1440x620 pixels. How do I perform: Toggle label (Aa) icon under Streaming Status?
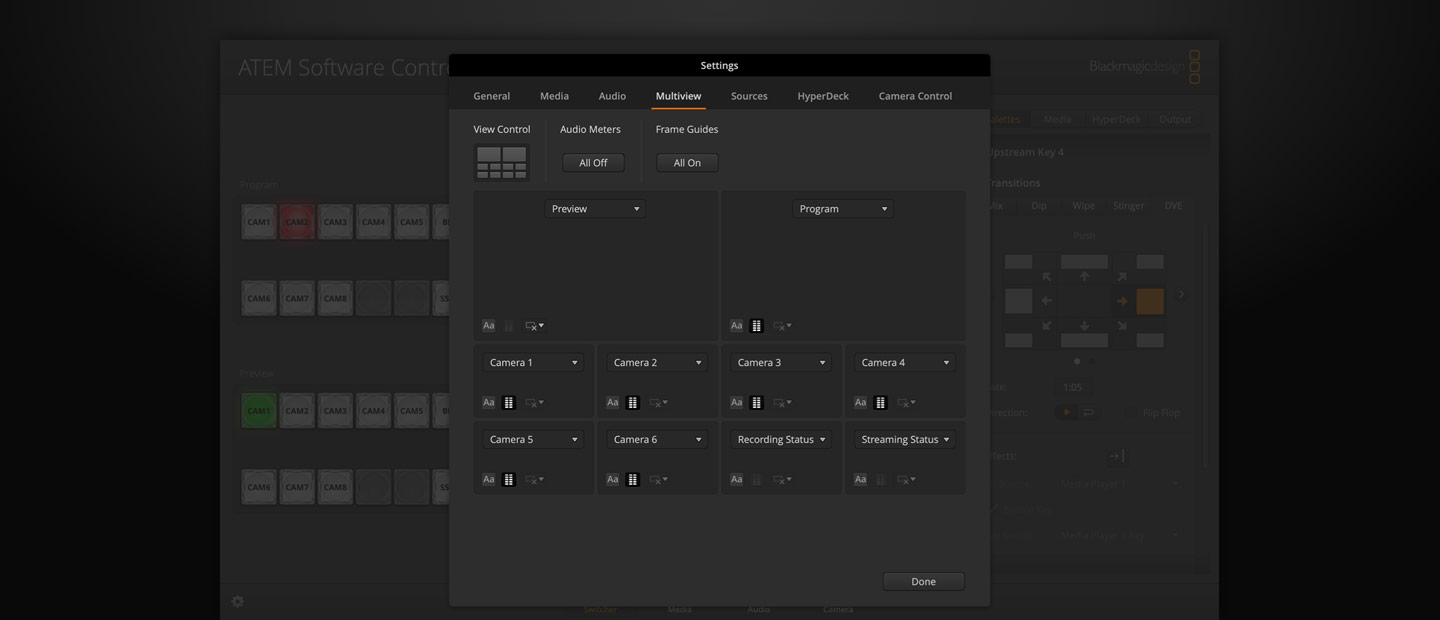860,480
